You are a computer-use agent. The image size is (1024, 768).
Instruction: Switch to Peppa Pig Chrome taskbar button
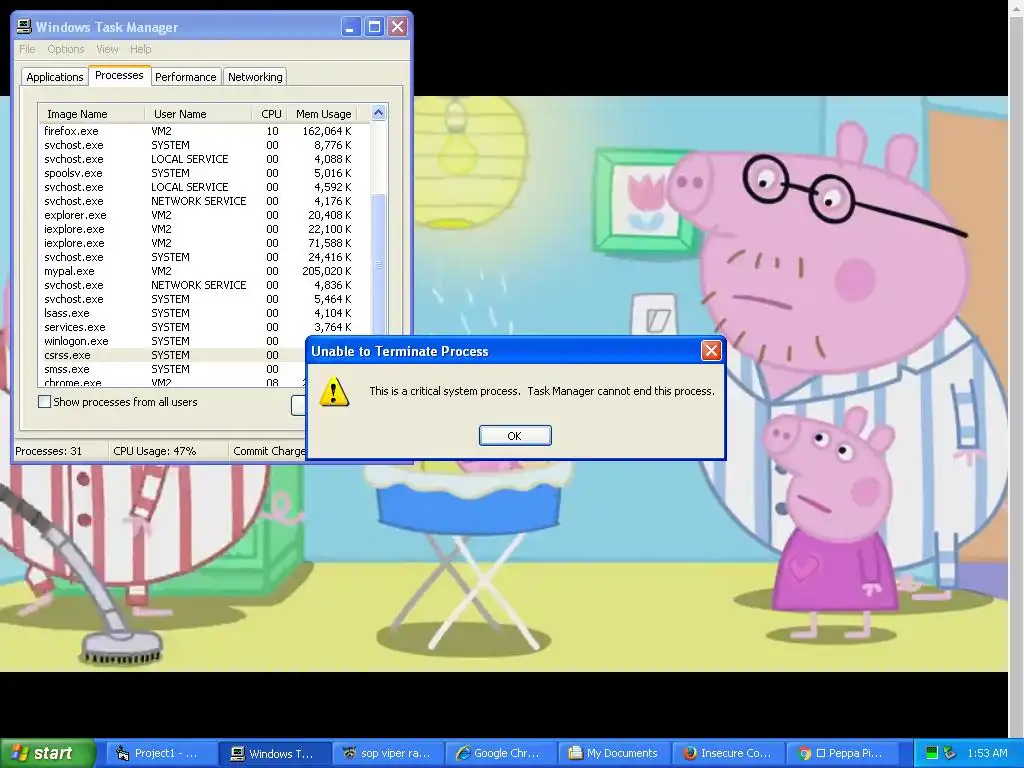[x=842, y=753]
